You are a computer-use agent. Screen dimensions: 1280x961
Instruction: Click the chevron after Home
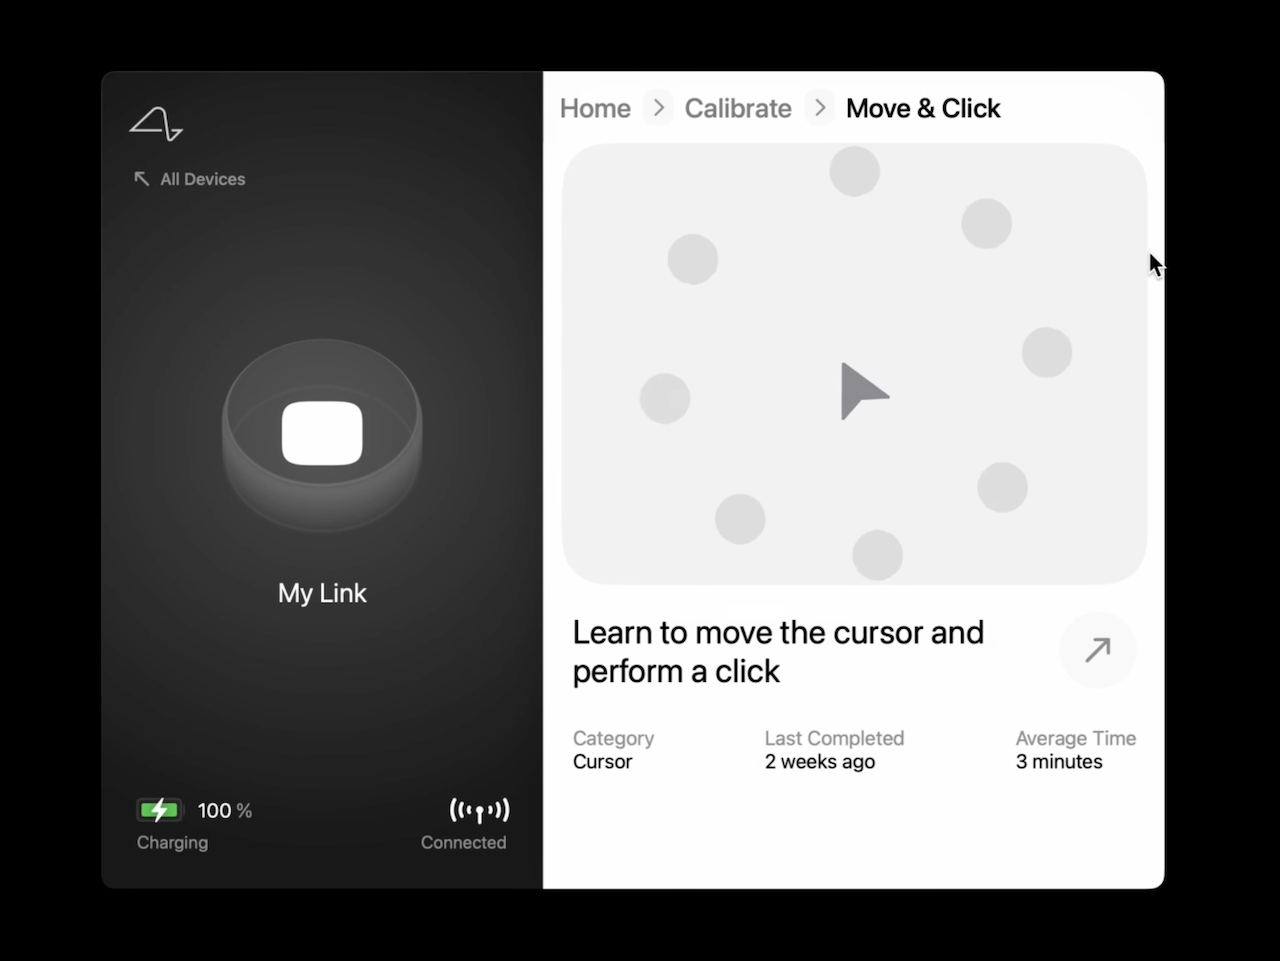pyautogui.click(x=658, y=107)
